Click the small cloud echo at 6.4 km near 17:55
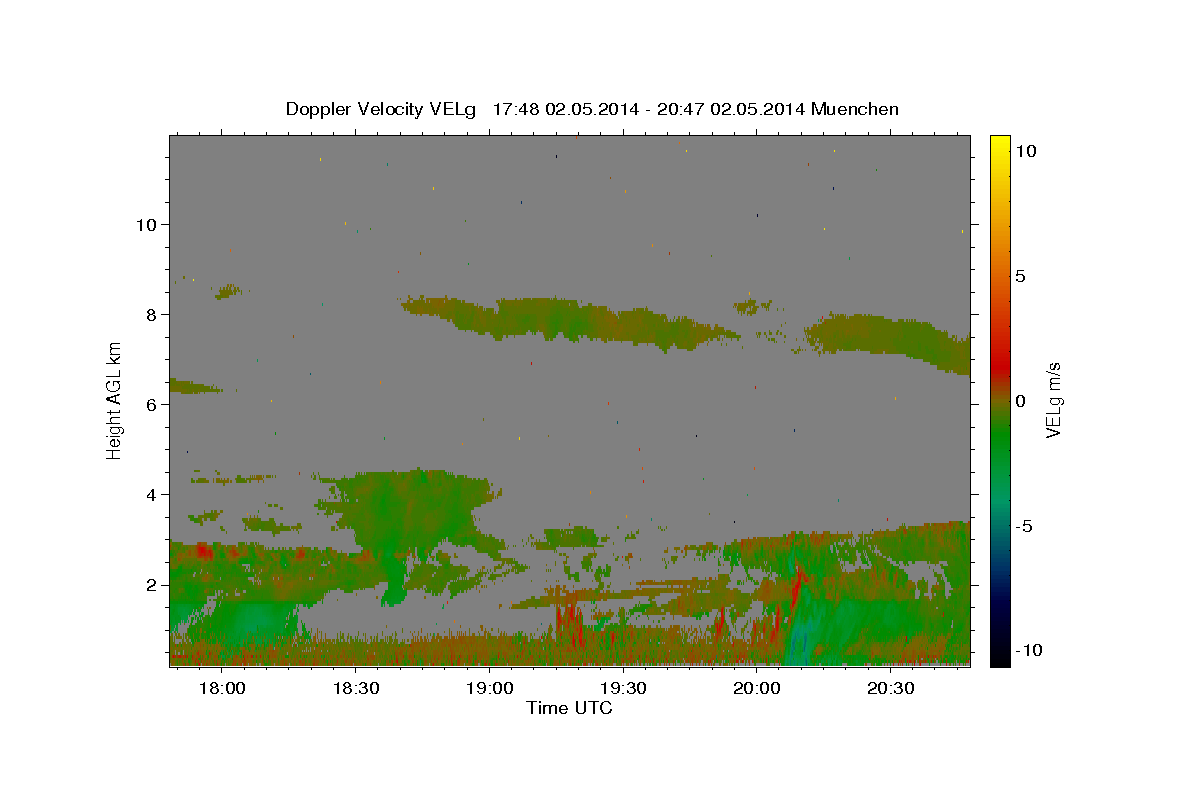This screenshot has height=800, width=1200. click(195, 386)
